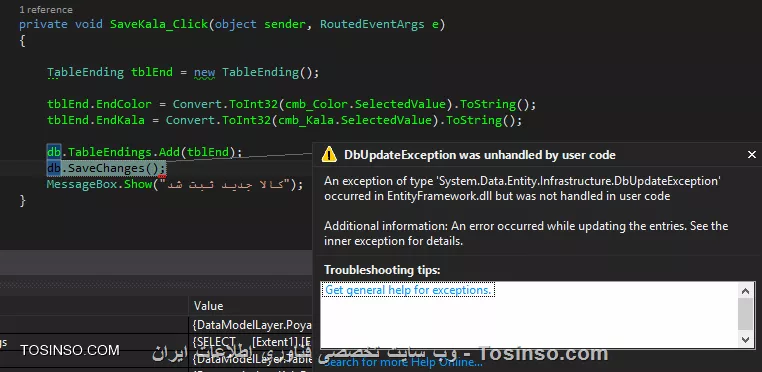Click the MessageBox.Show statement

(174, 184)
